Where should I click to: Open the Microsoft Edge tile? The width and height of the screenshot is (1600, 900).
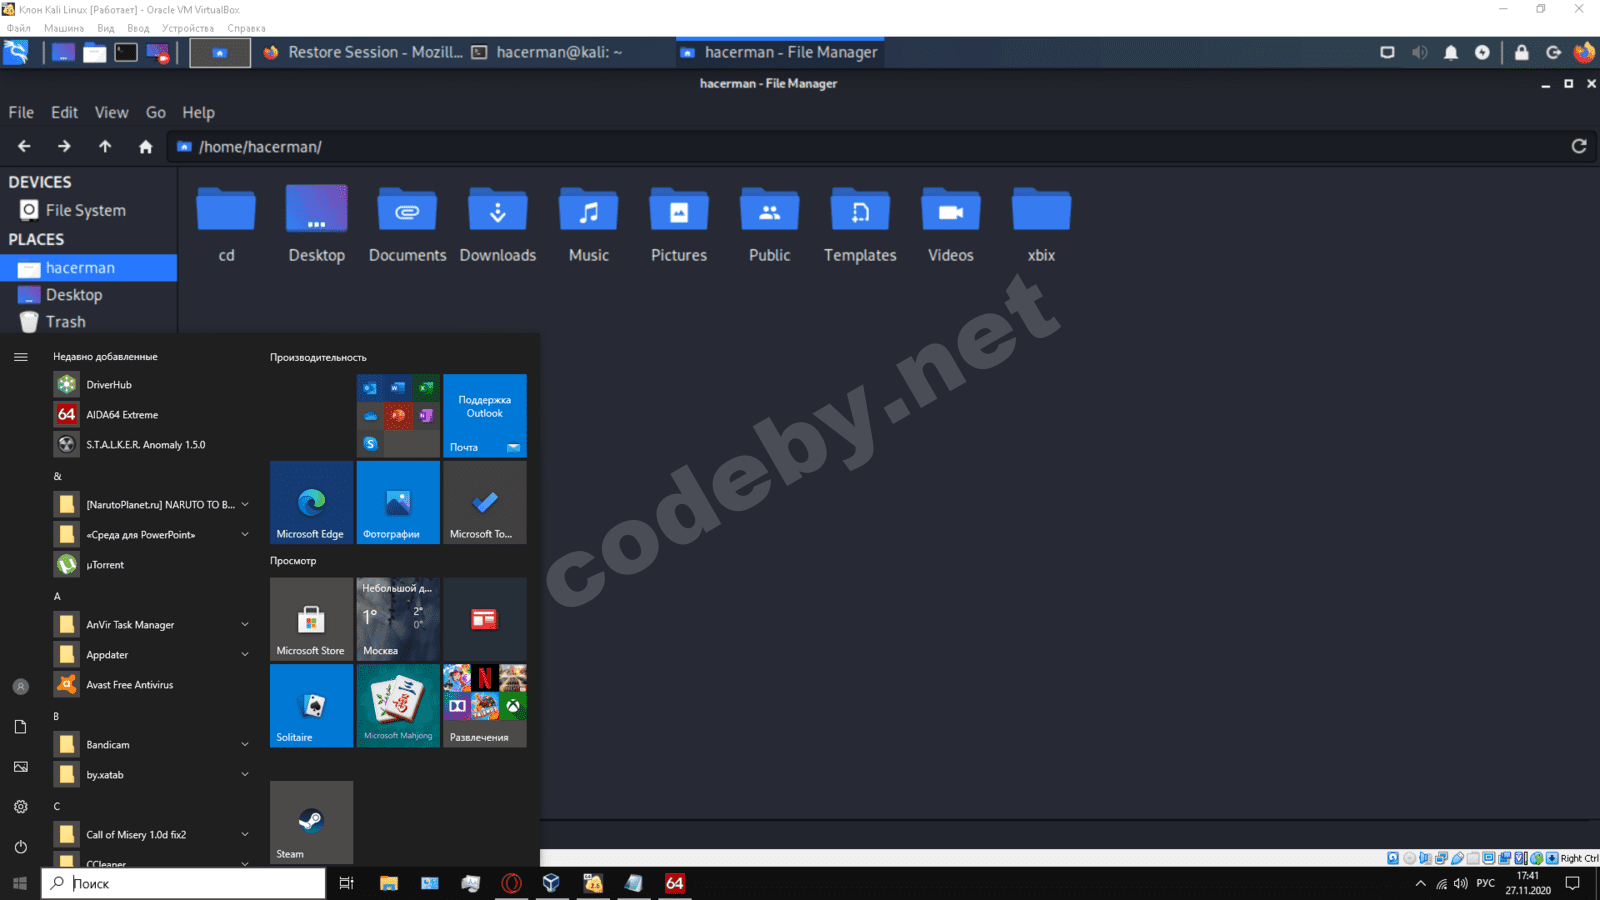(311, 502)
